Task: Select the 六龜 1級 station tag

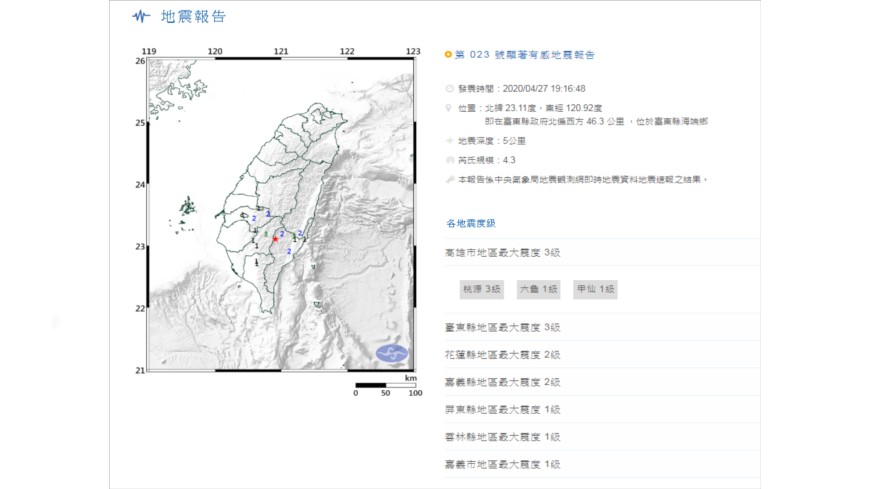Action: [x=538, y=289]
